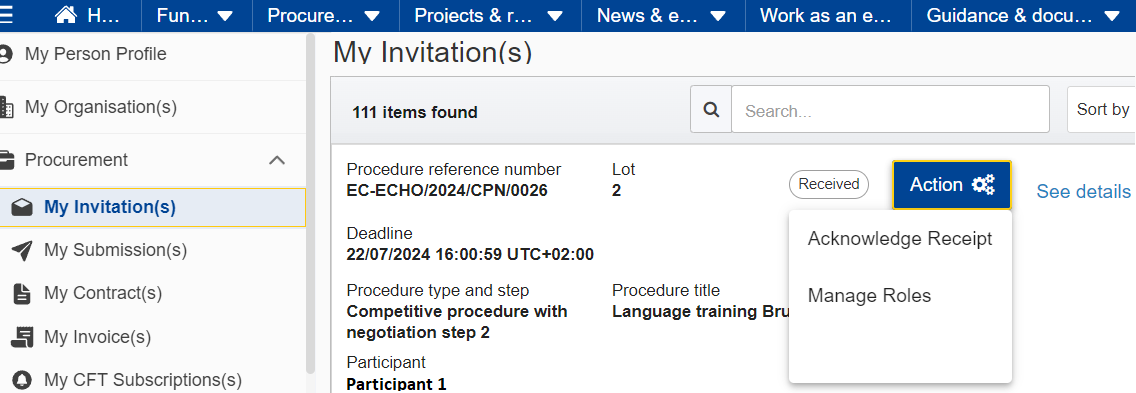Click the My CFT Subscriptions bell icon
The width and height of the screenshot is (1136, 393).
point(22,380)
